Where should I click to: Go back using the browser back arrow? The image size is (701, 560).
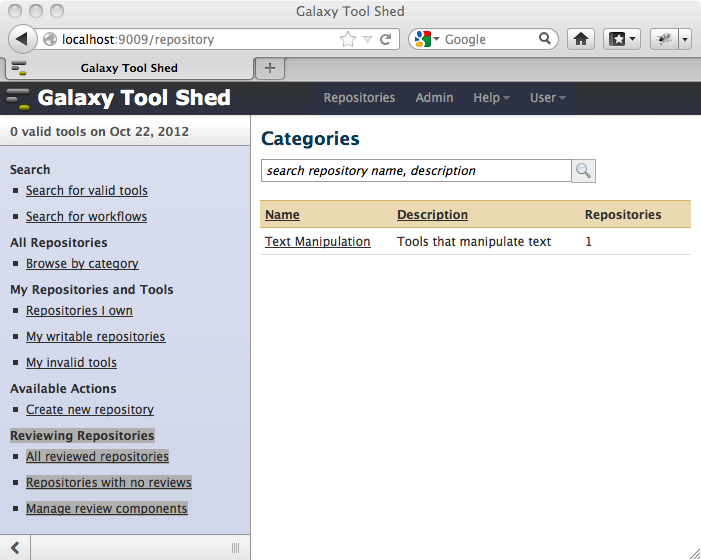22,39
